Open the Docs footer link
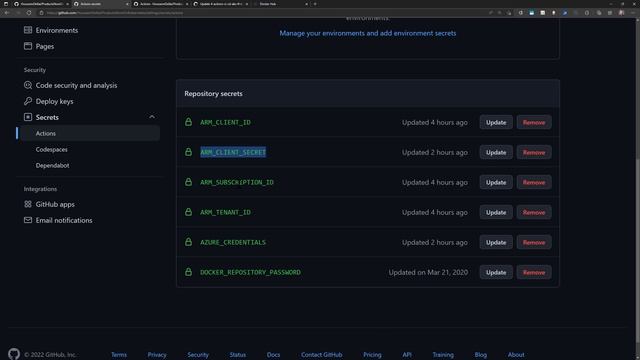Viewport: 640px width, 360px height. click(273, 355)
